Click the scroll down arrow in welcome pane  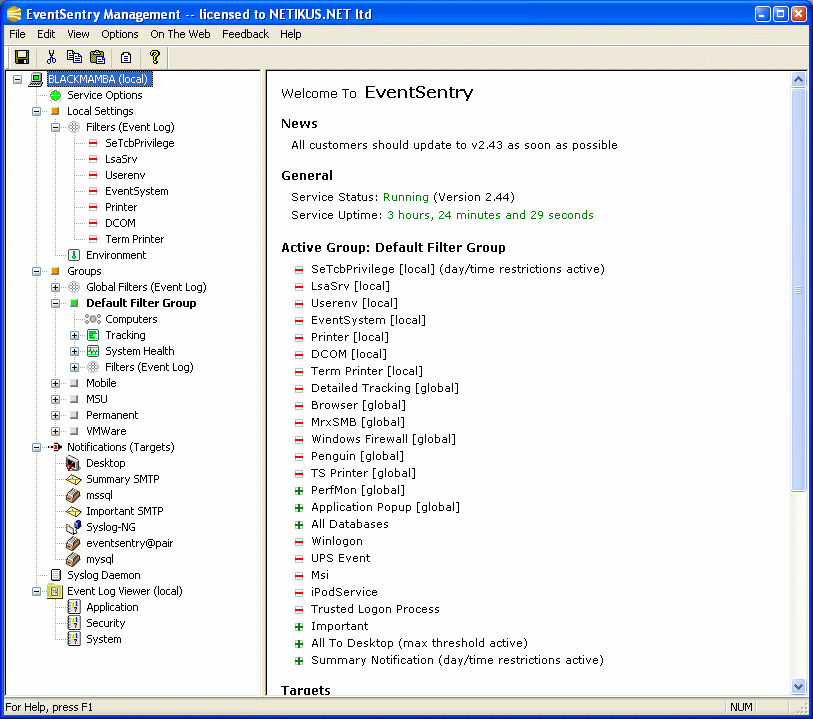[x=798, y=687]
